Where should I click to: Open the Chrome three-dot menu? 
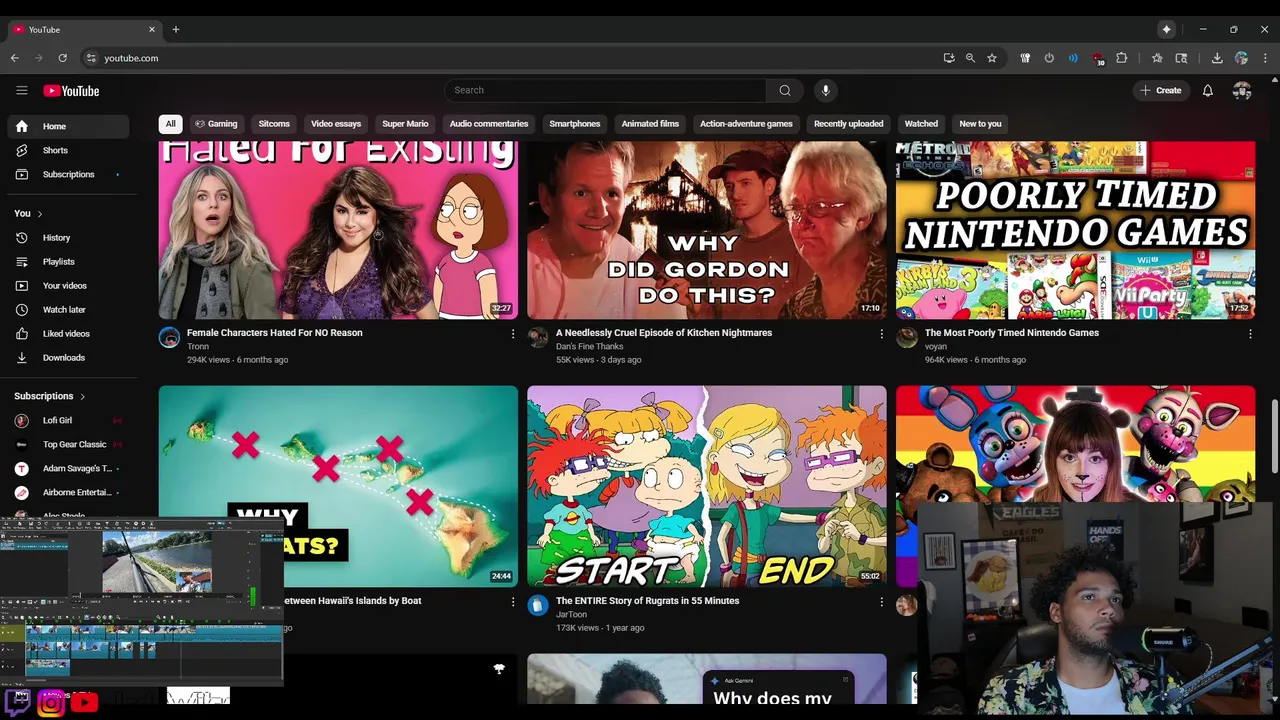(x=1265, y=58)
